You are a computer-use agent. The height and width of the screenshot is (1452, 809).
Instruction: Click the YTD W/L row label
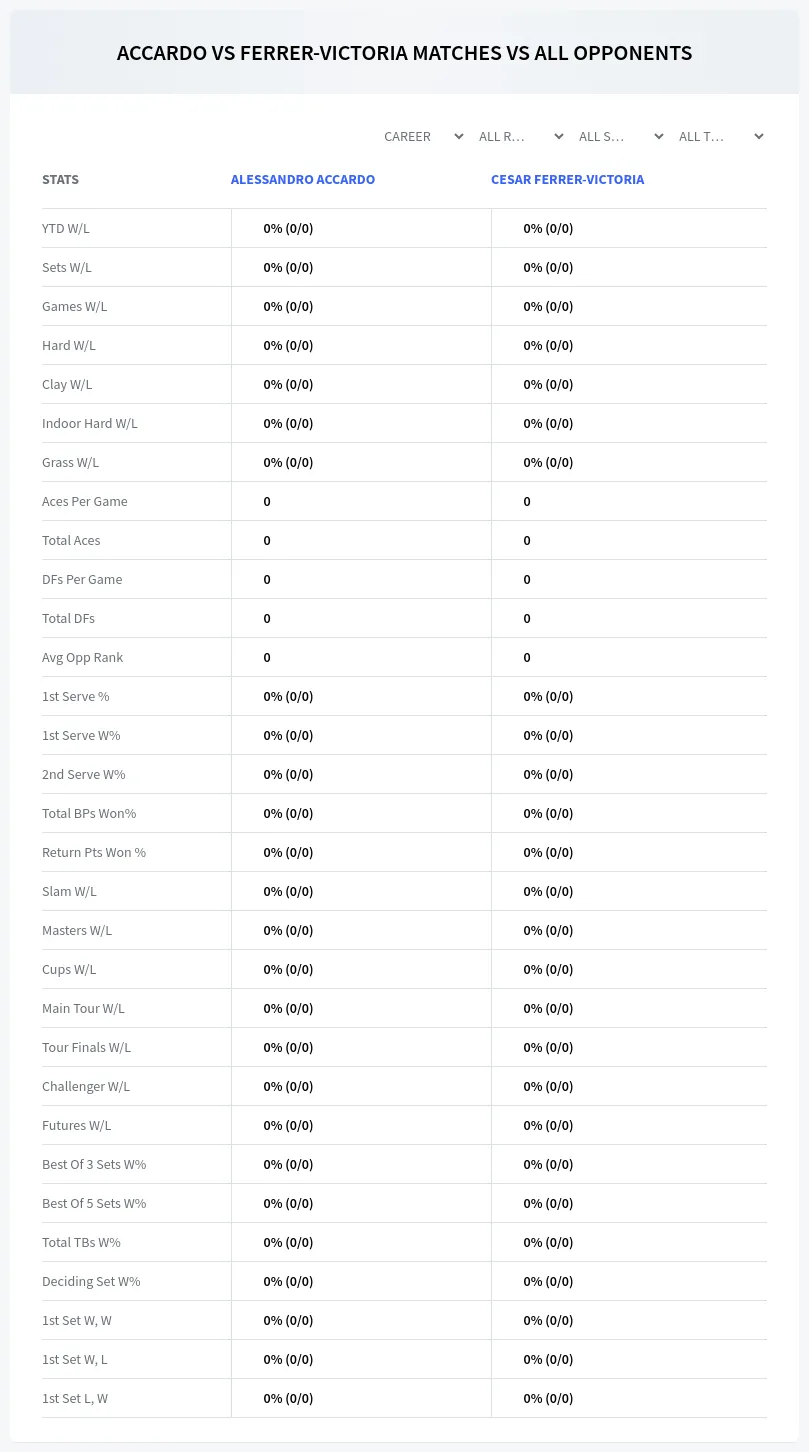point(66,228)
